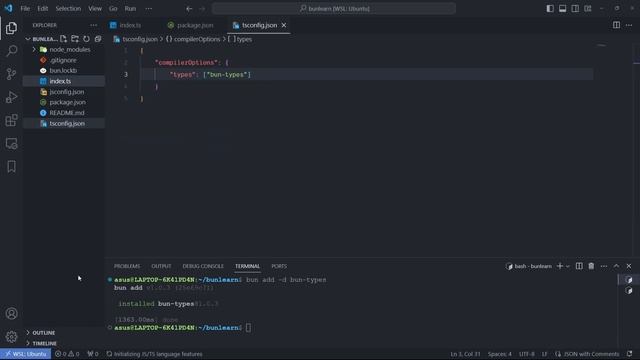Image resolution: width=640 pixels, height=360 pixels.
Task: Click the Ln 3 cursor position indicator
Action: (465, 354)
